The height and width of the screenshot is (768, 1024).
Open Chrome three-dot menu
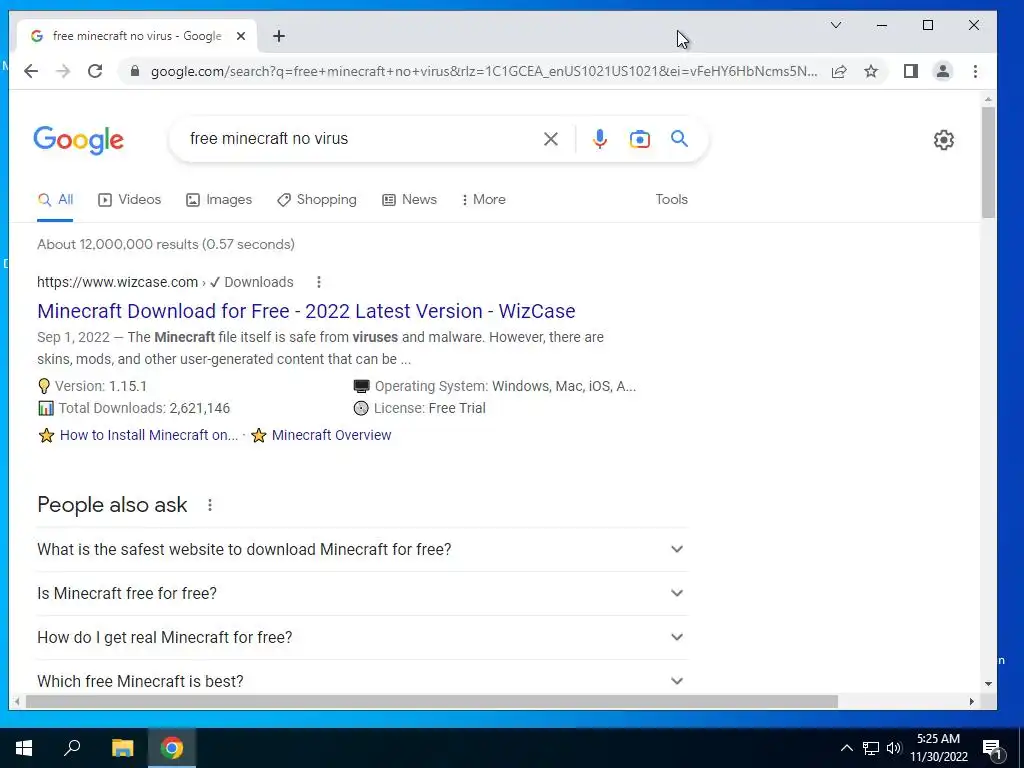pyautogui.click(x=976, y=71)
